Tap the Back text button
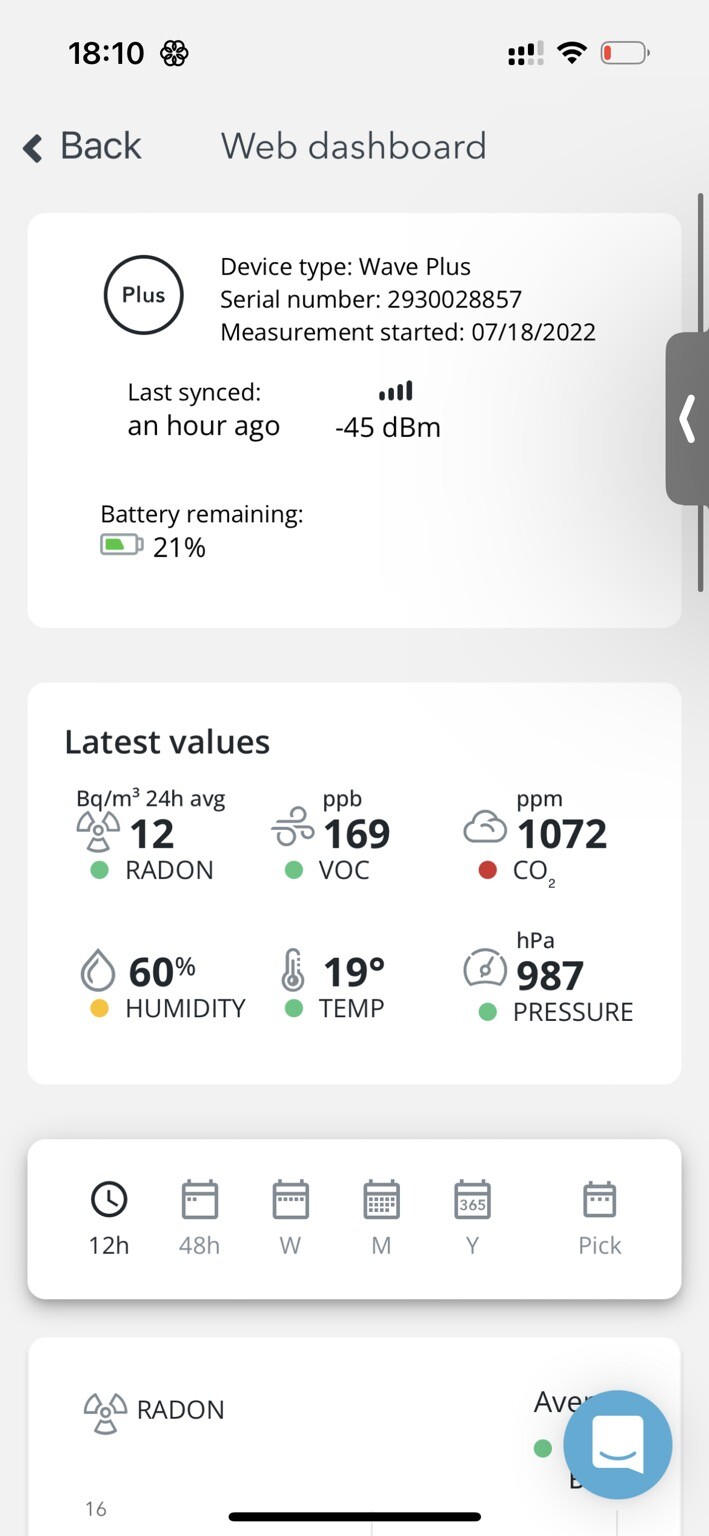709x1536 pixels. click(100, 146)
